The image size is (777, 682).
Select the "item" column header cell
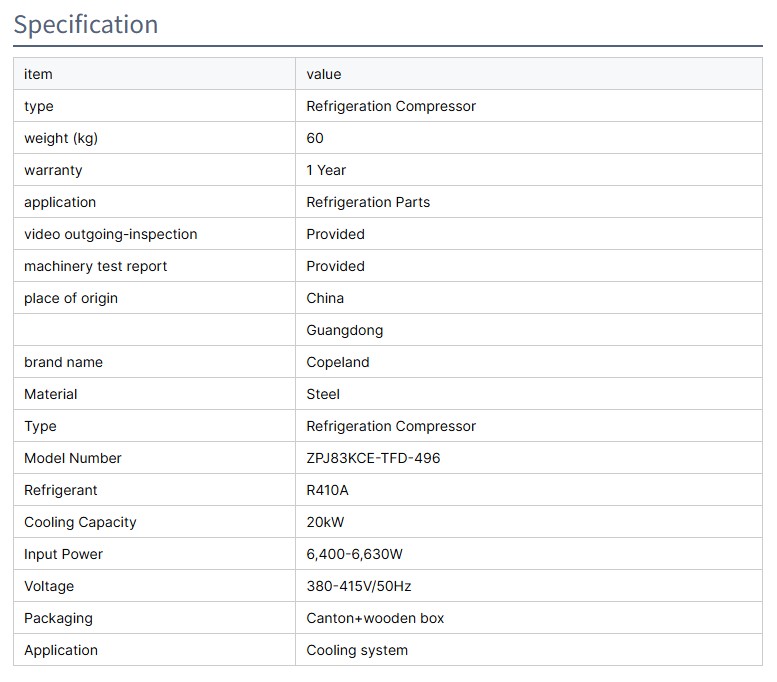coord(38,74)
